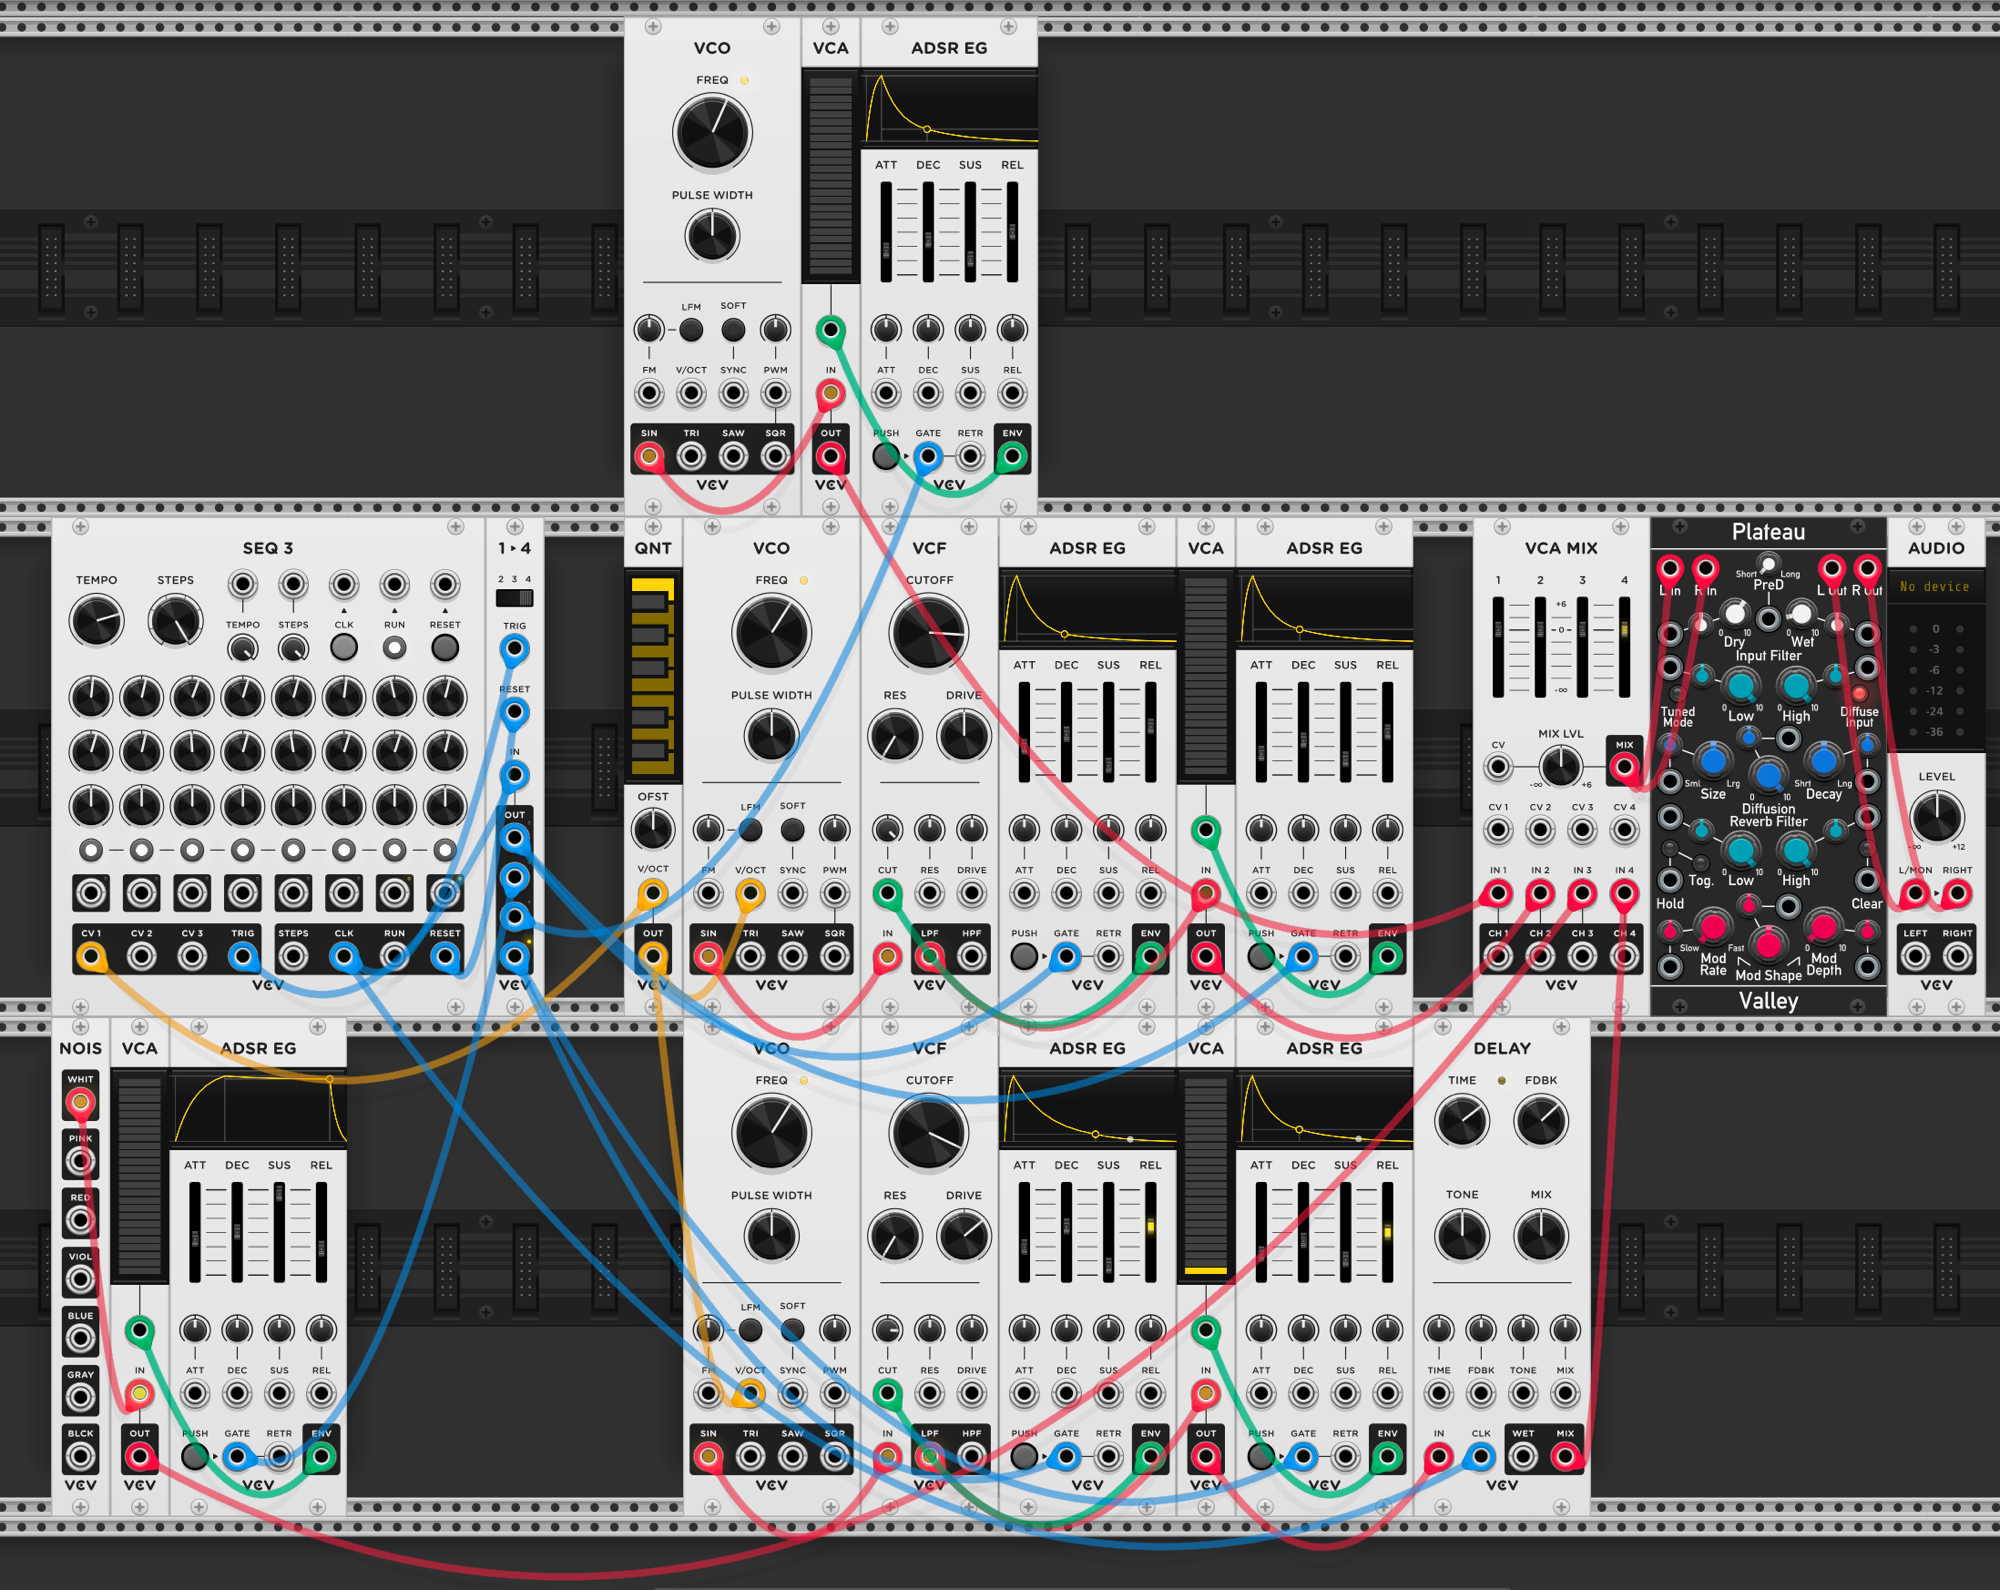Click the PUSH button on the top ADSR EG
Screen dimensions: 2000x1590
pos(885,457)
